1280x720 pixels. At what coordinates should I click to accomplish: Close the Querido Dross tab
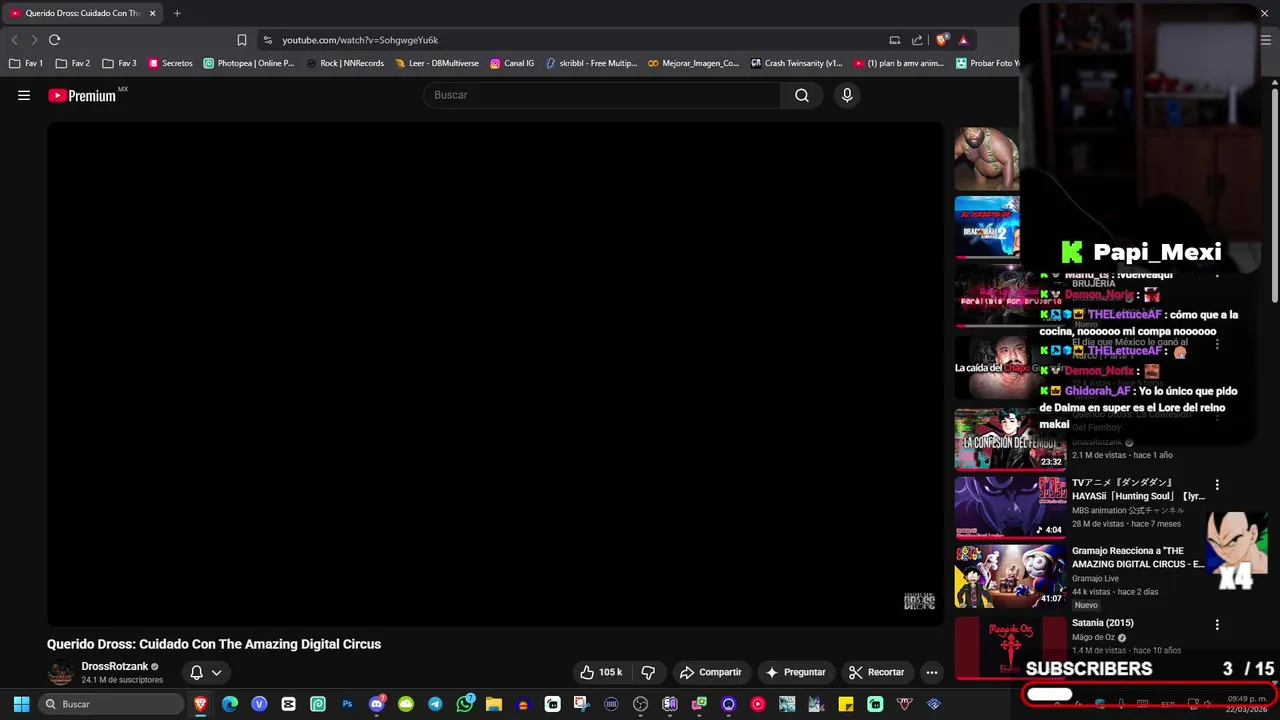tap(153, 13)
